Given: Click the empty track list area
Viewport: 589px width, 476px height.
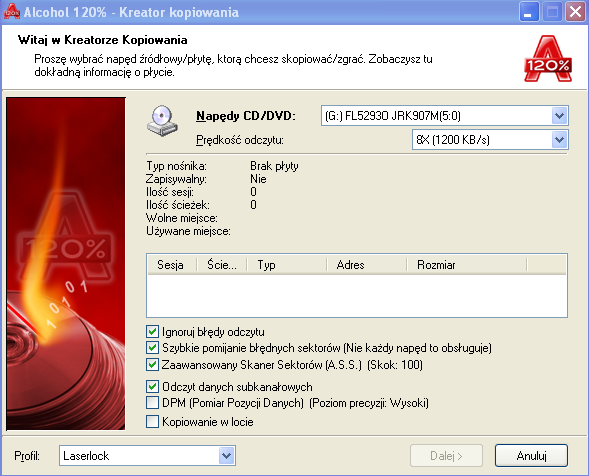Looking at the screenshot, I should coord(356,296).
